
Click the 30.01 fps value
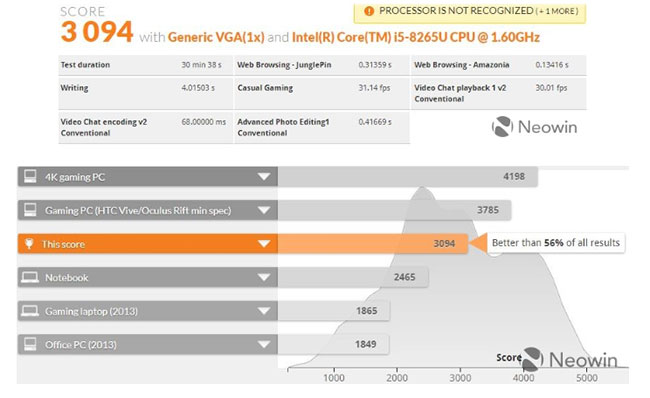click(551, 88)
